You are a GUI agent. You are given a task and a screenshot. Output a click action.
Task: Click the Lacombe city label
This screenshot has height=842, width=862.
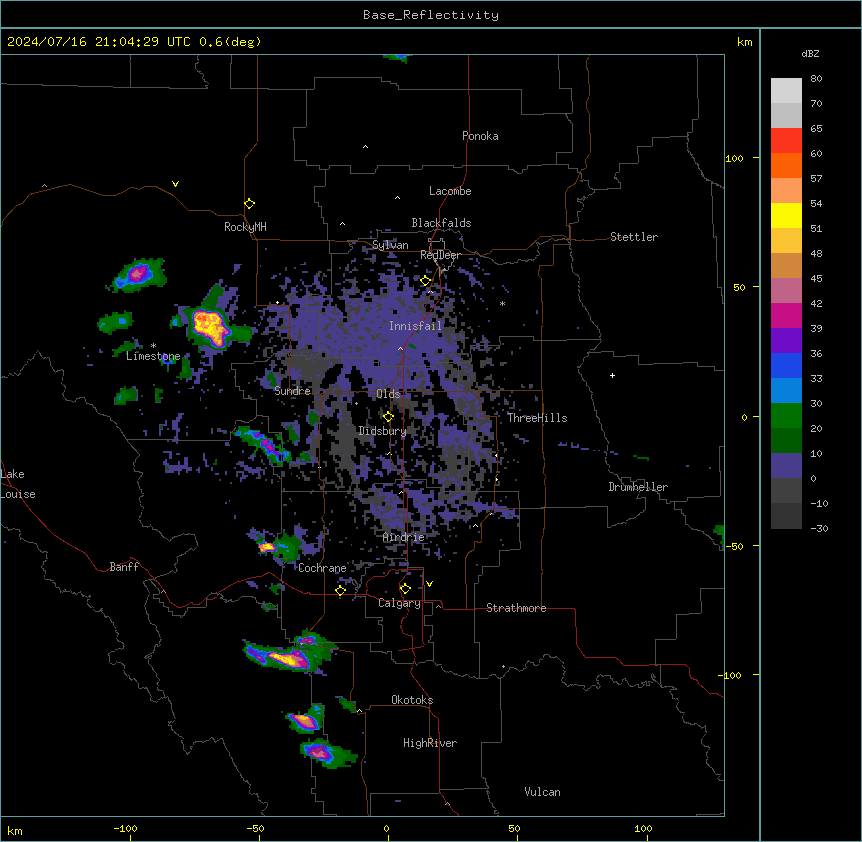click(x=450, y=191)
